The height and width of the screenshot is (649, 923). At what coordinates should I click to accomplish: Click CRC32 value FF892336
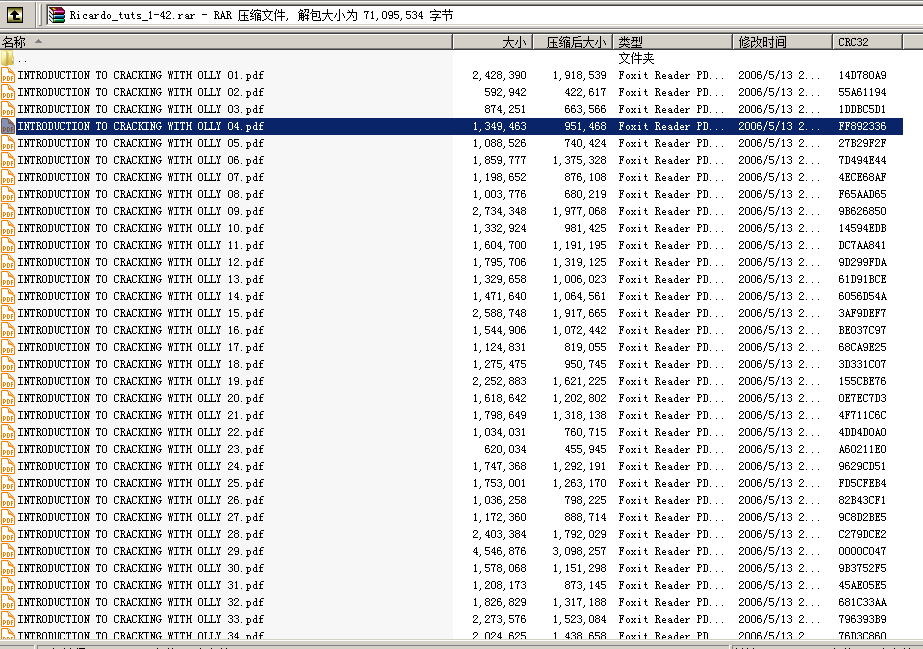click(862, 127)
